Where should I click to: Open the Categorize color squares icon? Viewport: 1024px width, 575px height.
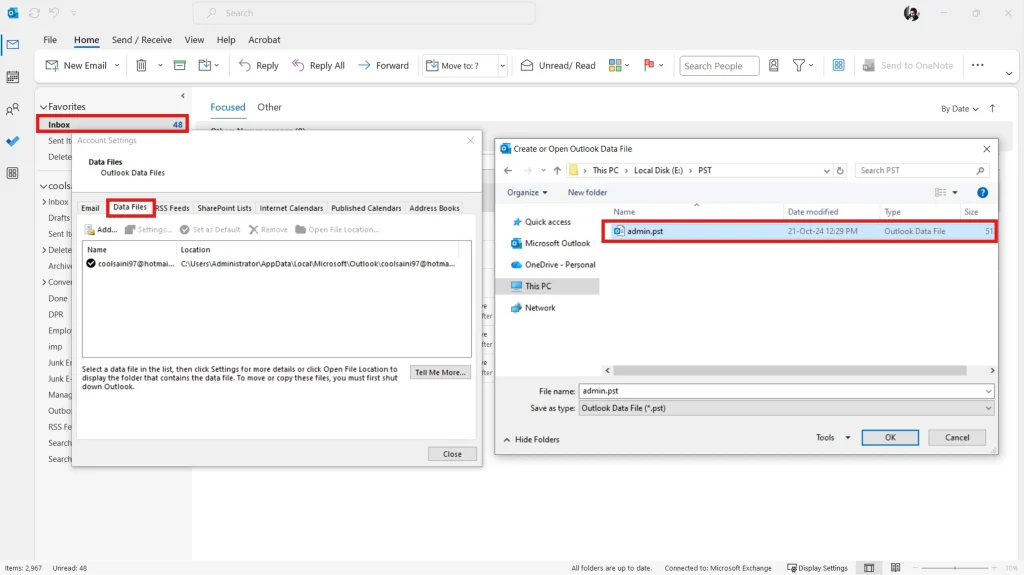tap(615, 65)
